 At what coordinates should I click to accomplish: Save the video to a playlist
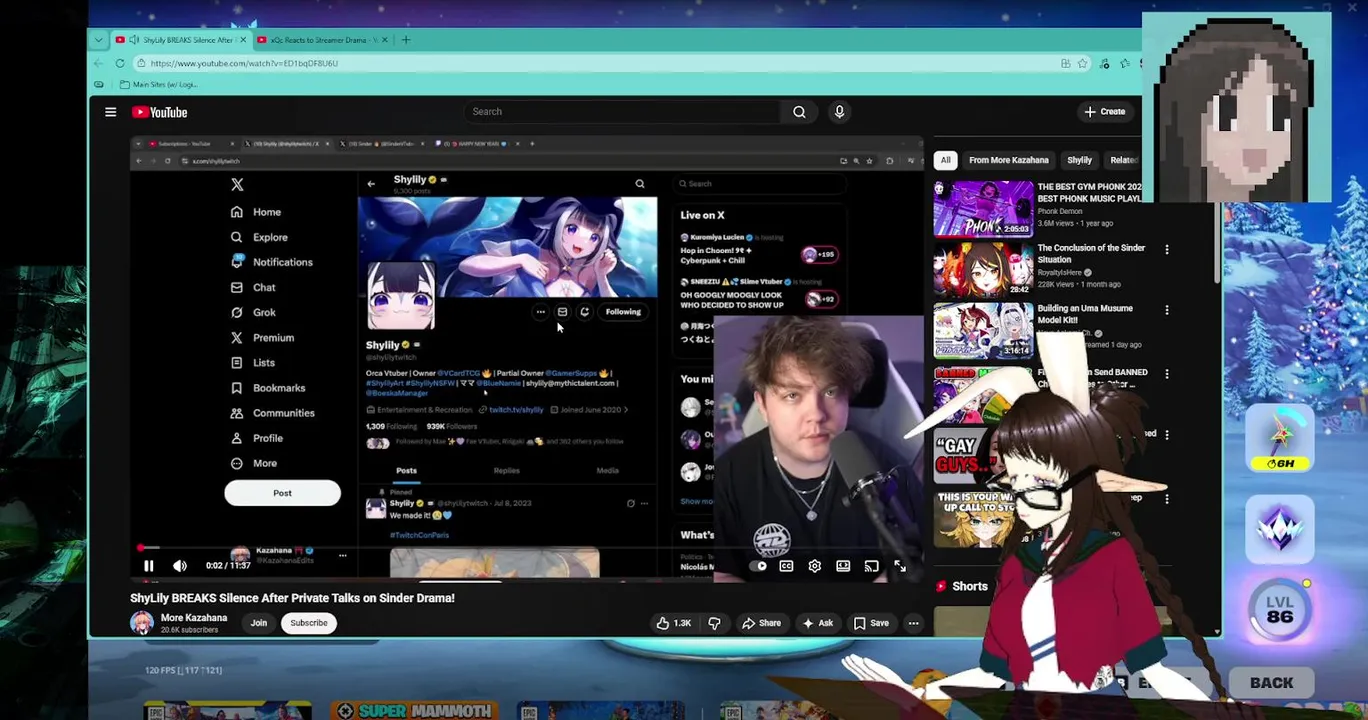871,623
